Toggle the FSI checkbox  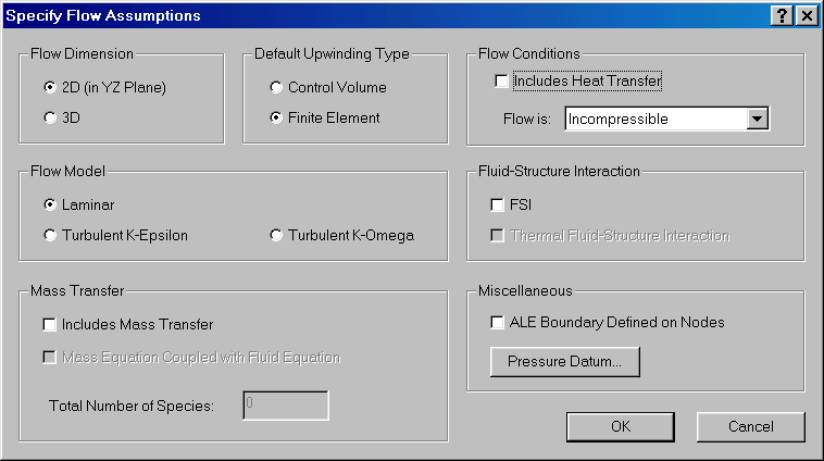point(497,205)
